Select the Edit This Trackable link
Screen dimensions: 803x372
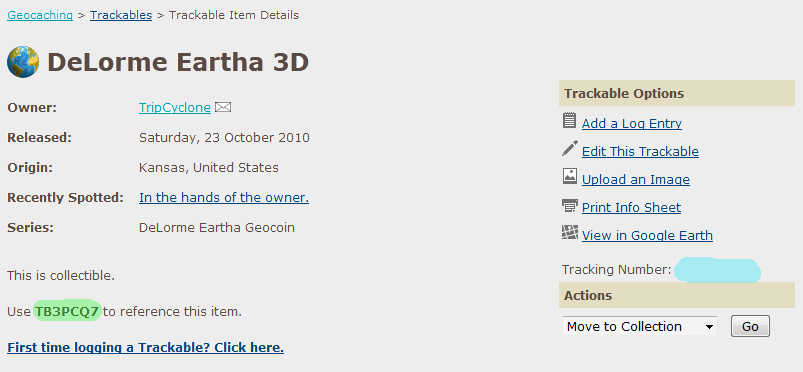(640, 152)
